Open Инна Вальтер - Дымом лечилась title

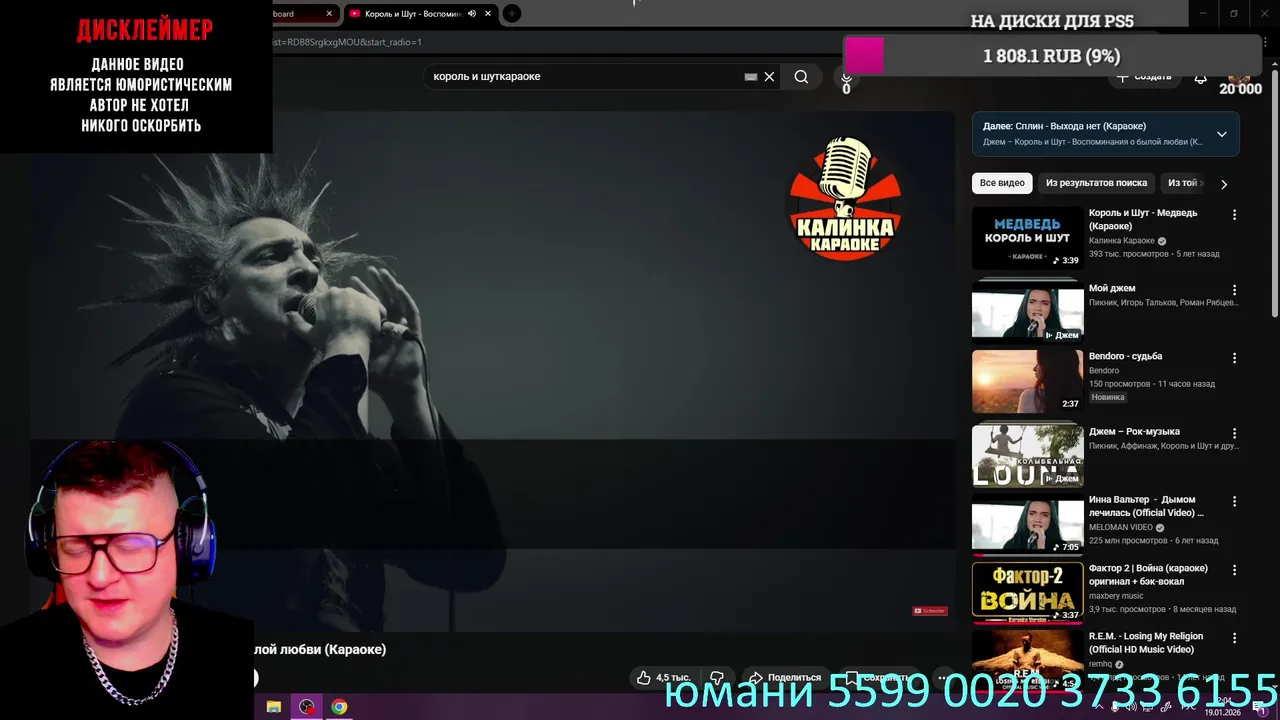tap(1146, 506)
